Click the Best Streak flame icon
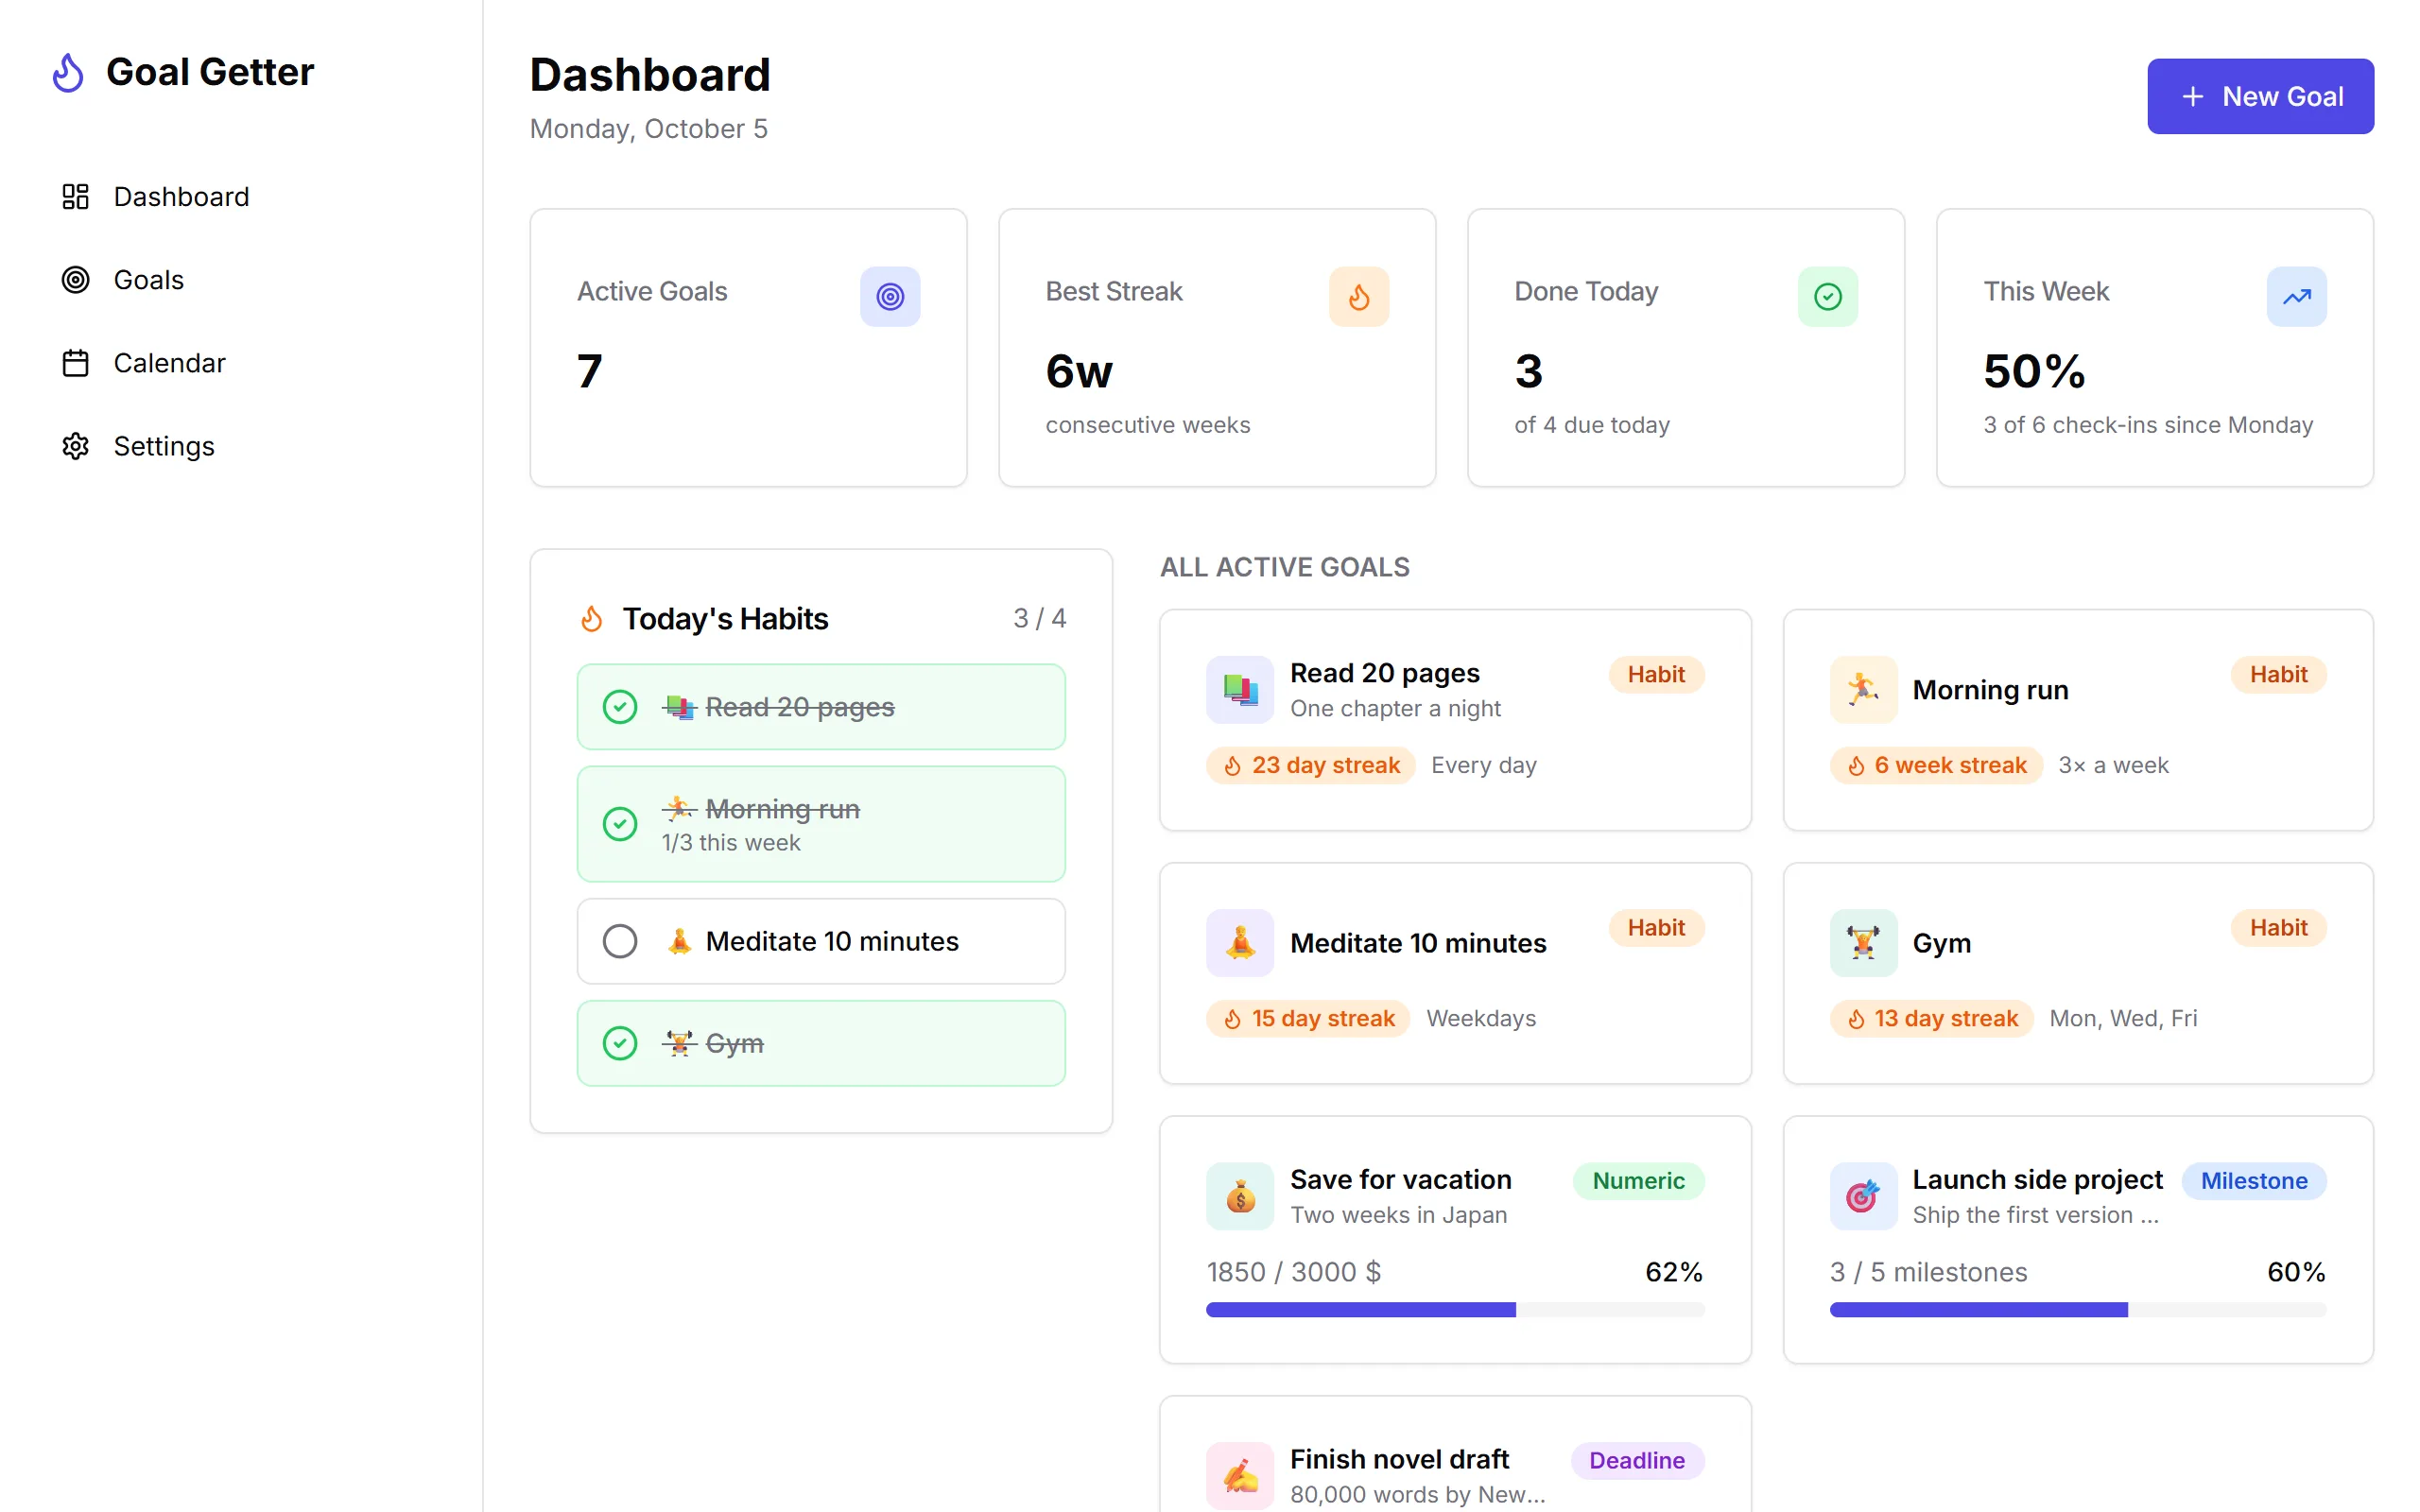Image resolution: width=2420 pixels, height=1512 pixels. 1359,296
